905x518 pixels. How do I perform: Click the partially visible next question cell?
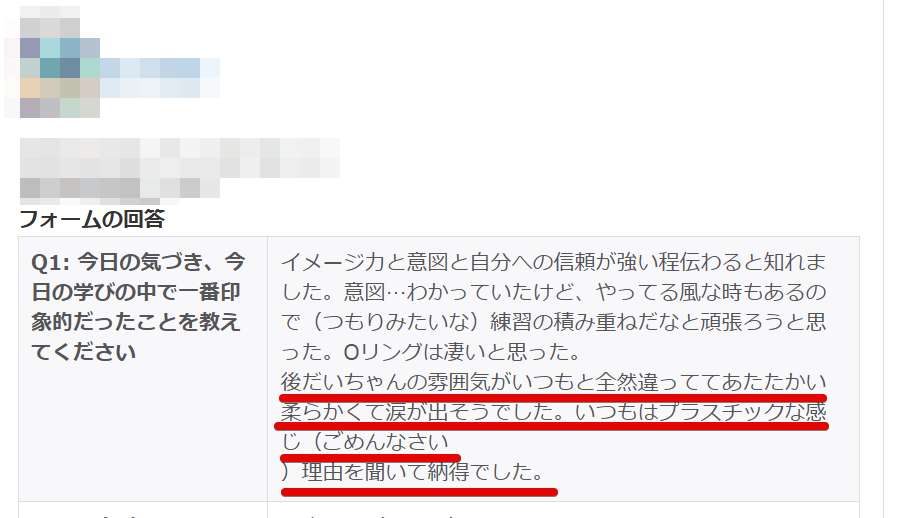pos(143,510)
